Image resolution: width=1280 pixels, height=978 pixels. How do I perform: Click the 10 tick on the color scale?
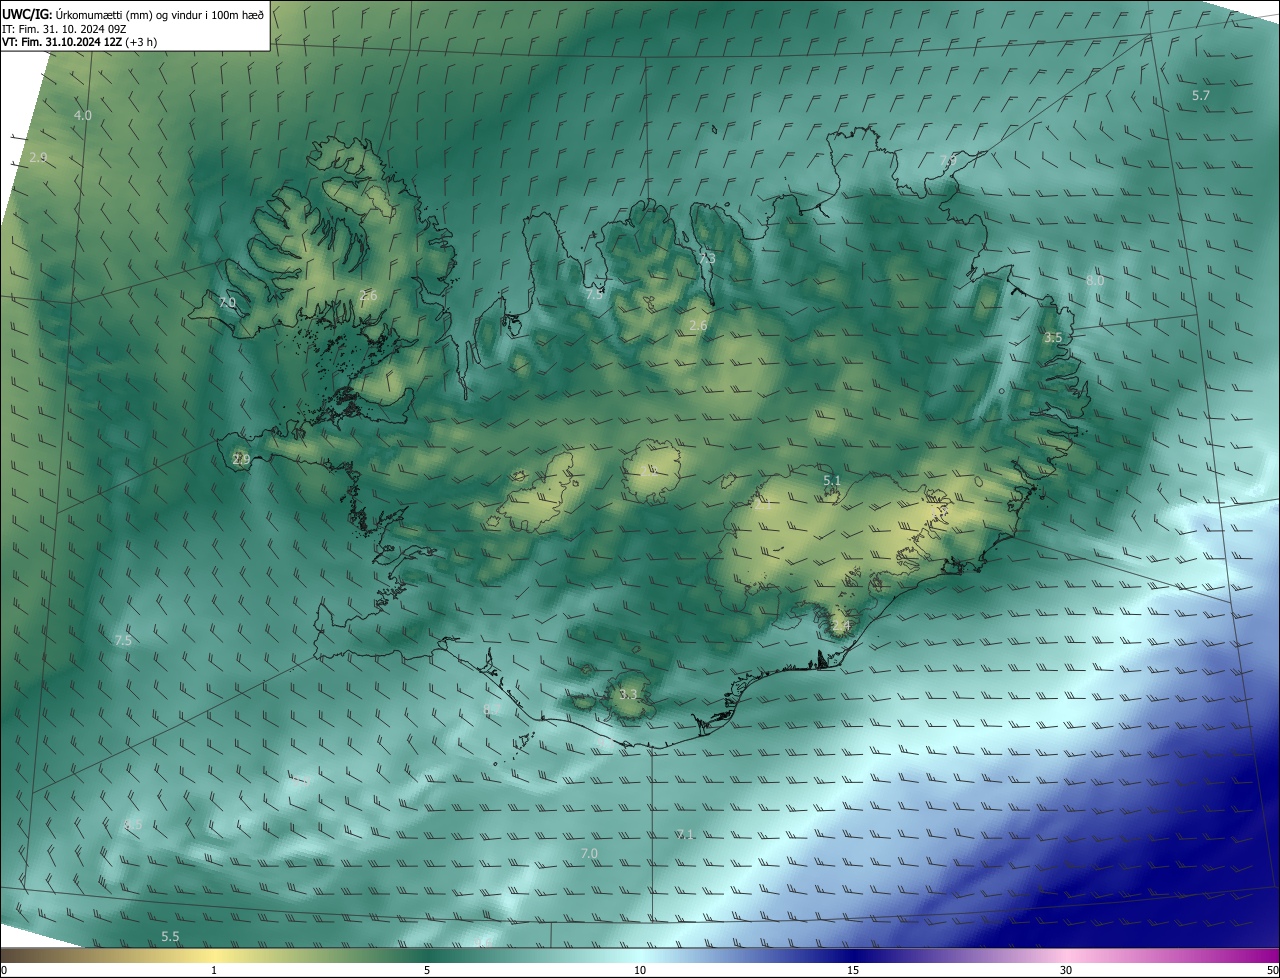(640, 970)
